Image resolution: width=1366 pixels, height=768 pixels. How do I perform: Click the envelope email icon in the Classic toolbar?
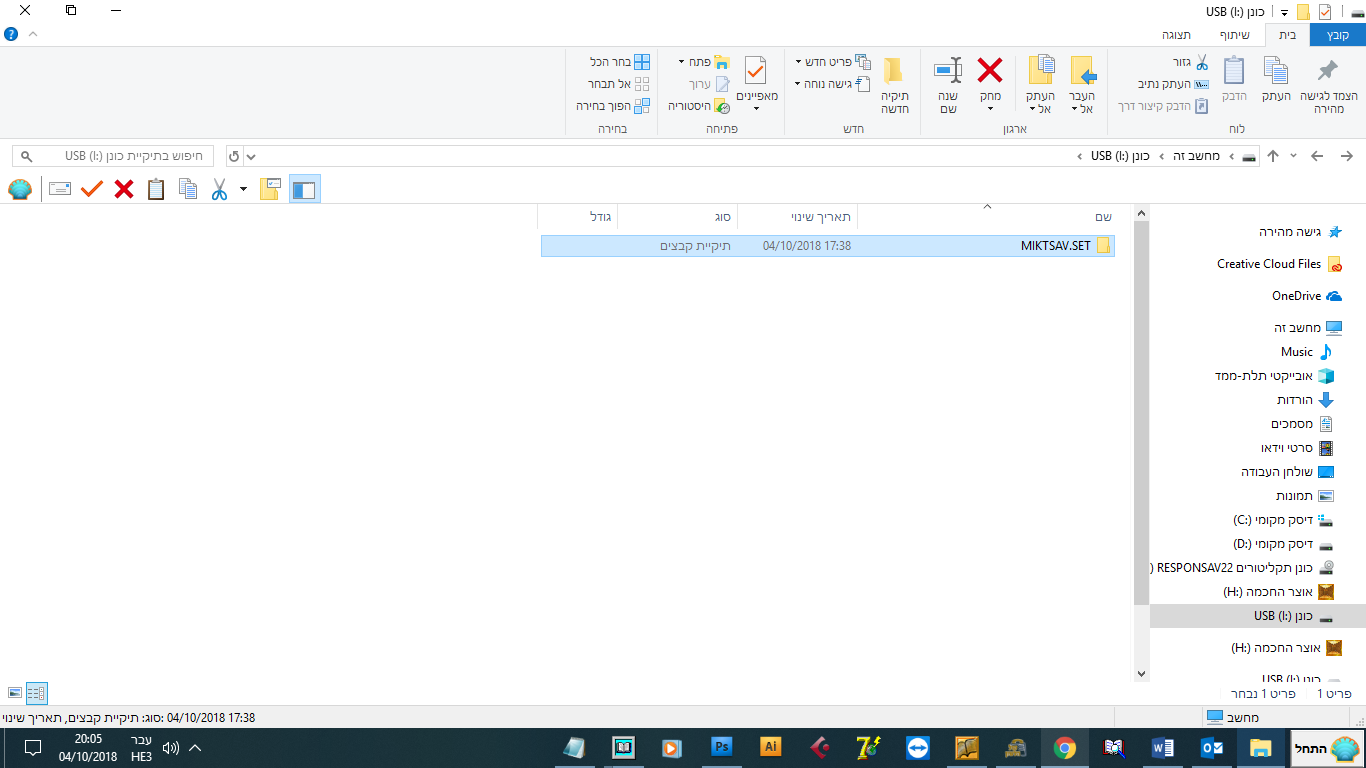[x=60, y=188]
